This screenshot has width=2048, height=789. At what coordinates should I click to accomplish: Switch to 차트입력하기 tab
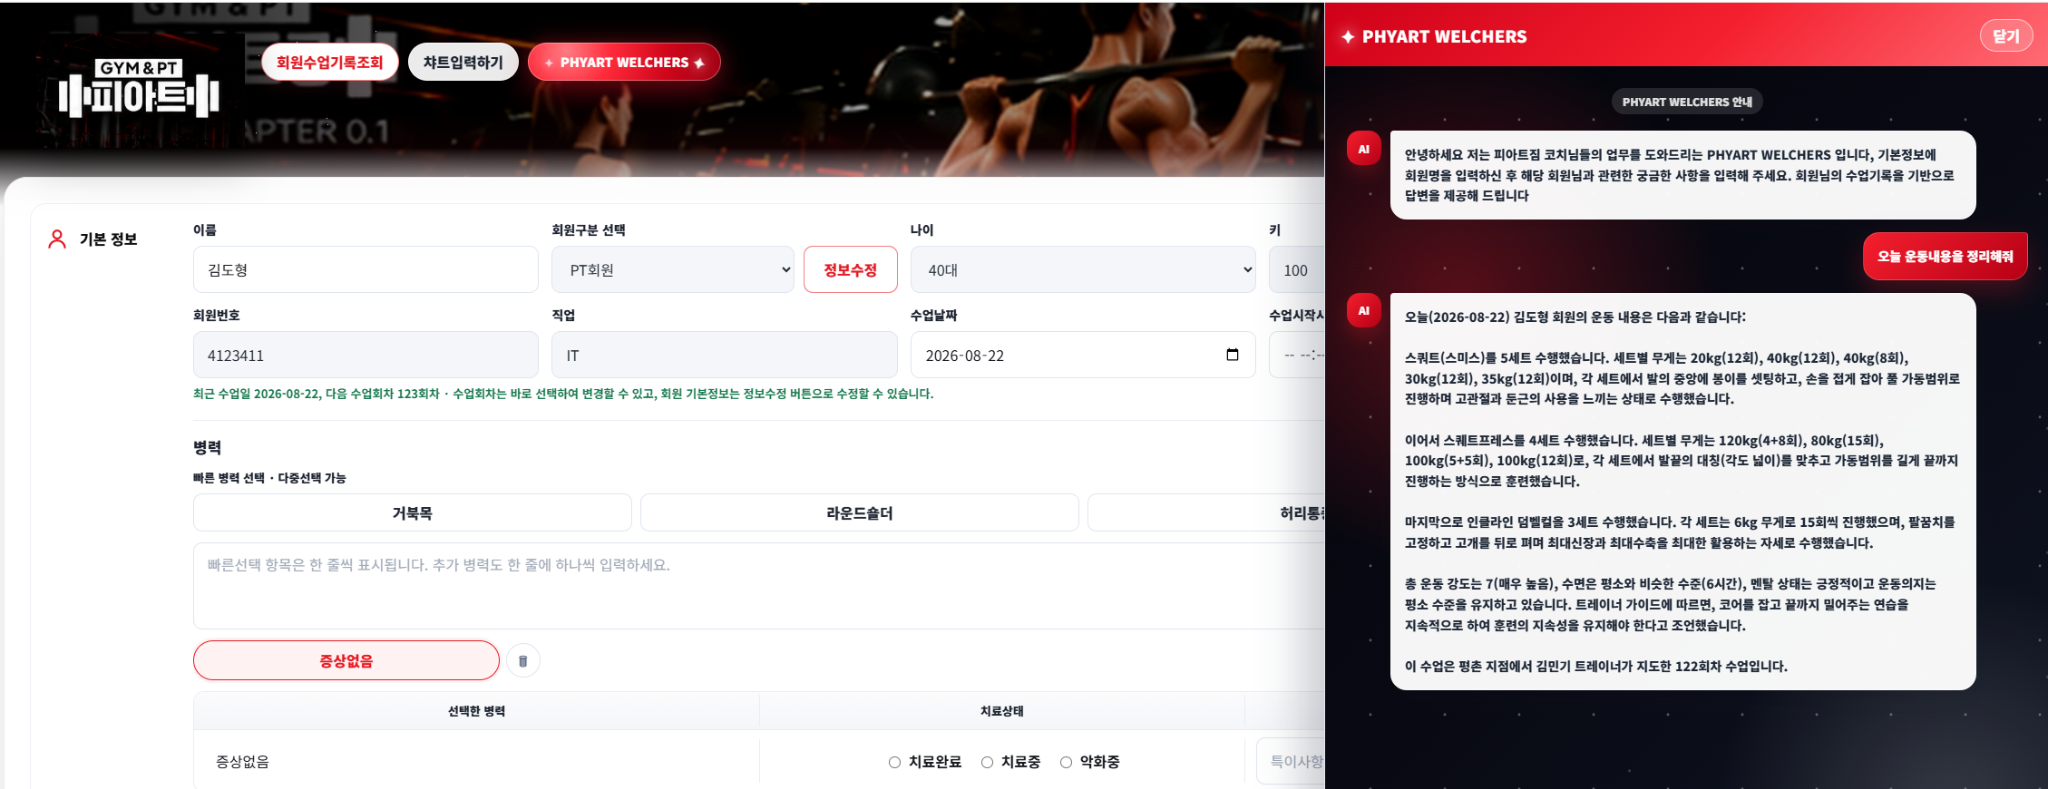463,62
